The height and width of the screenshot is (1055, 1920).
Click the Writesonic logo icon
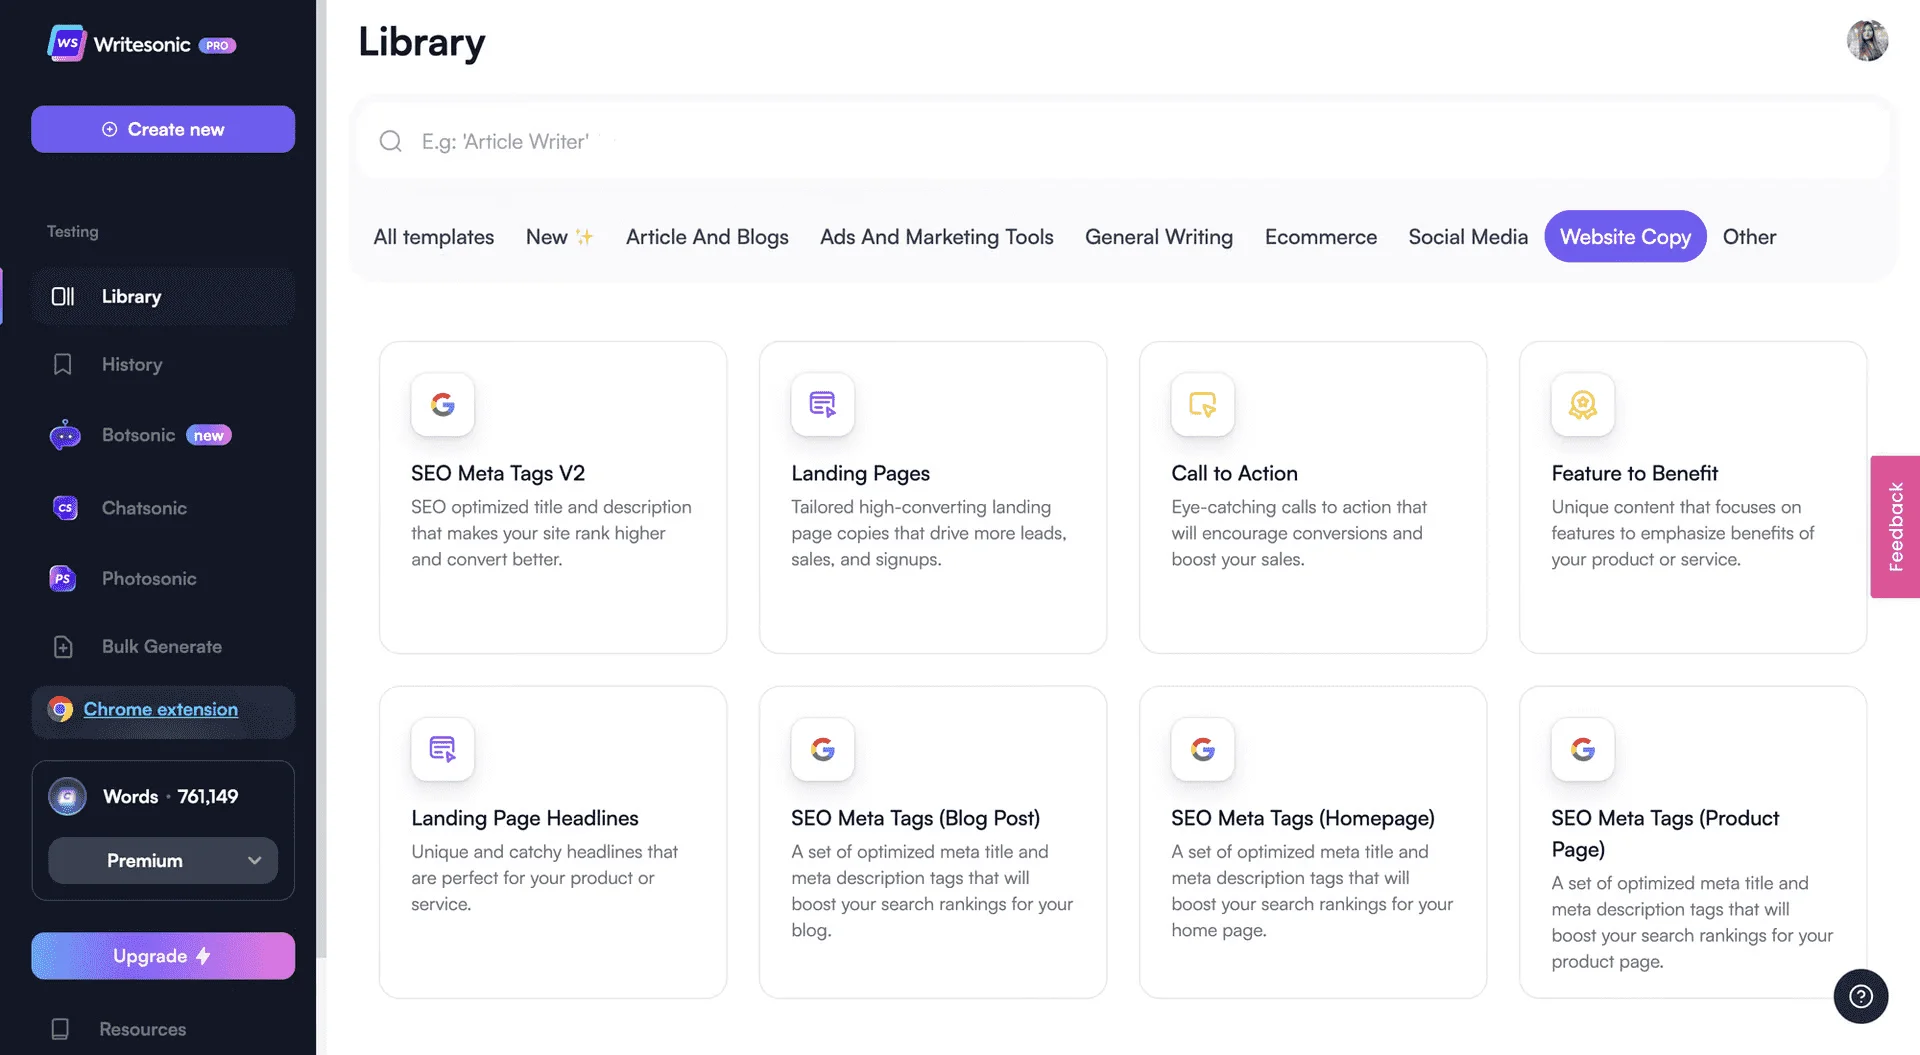66,44
